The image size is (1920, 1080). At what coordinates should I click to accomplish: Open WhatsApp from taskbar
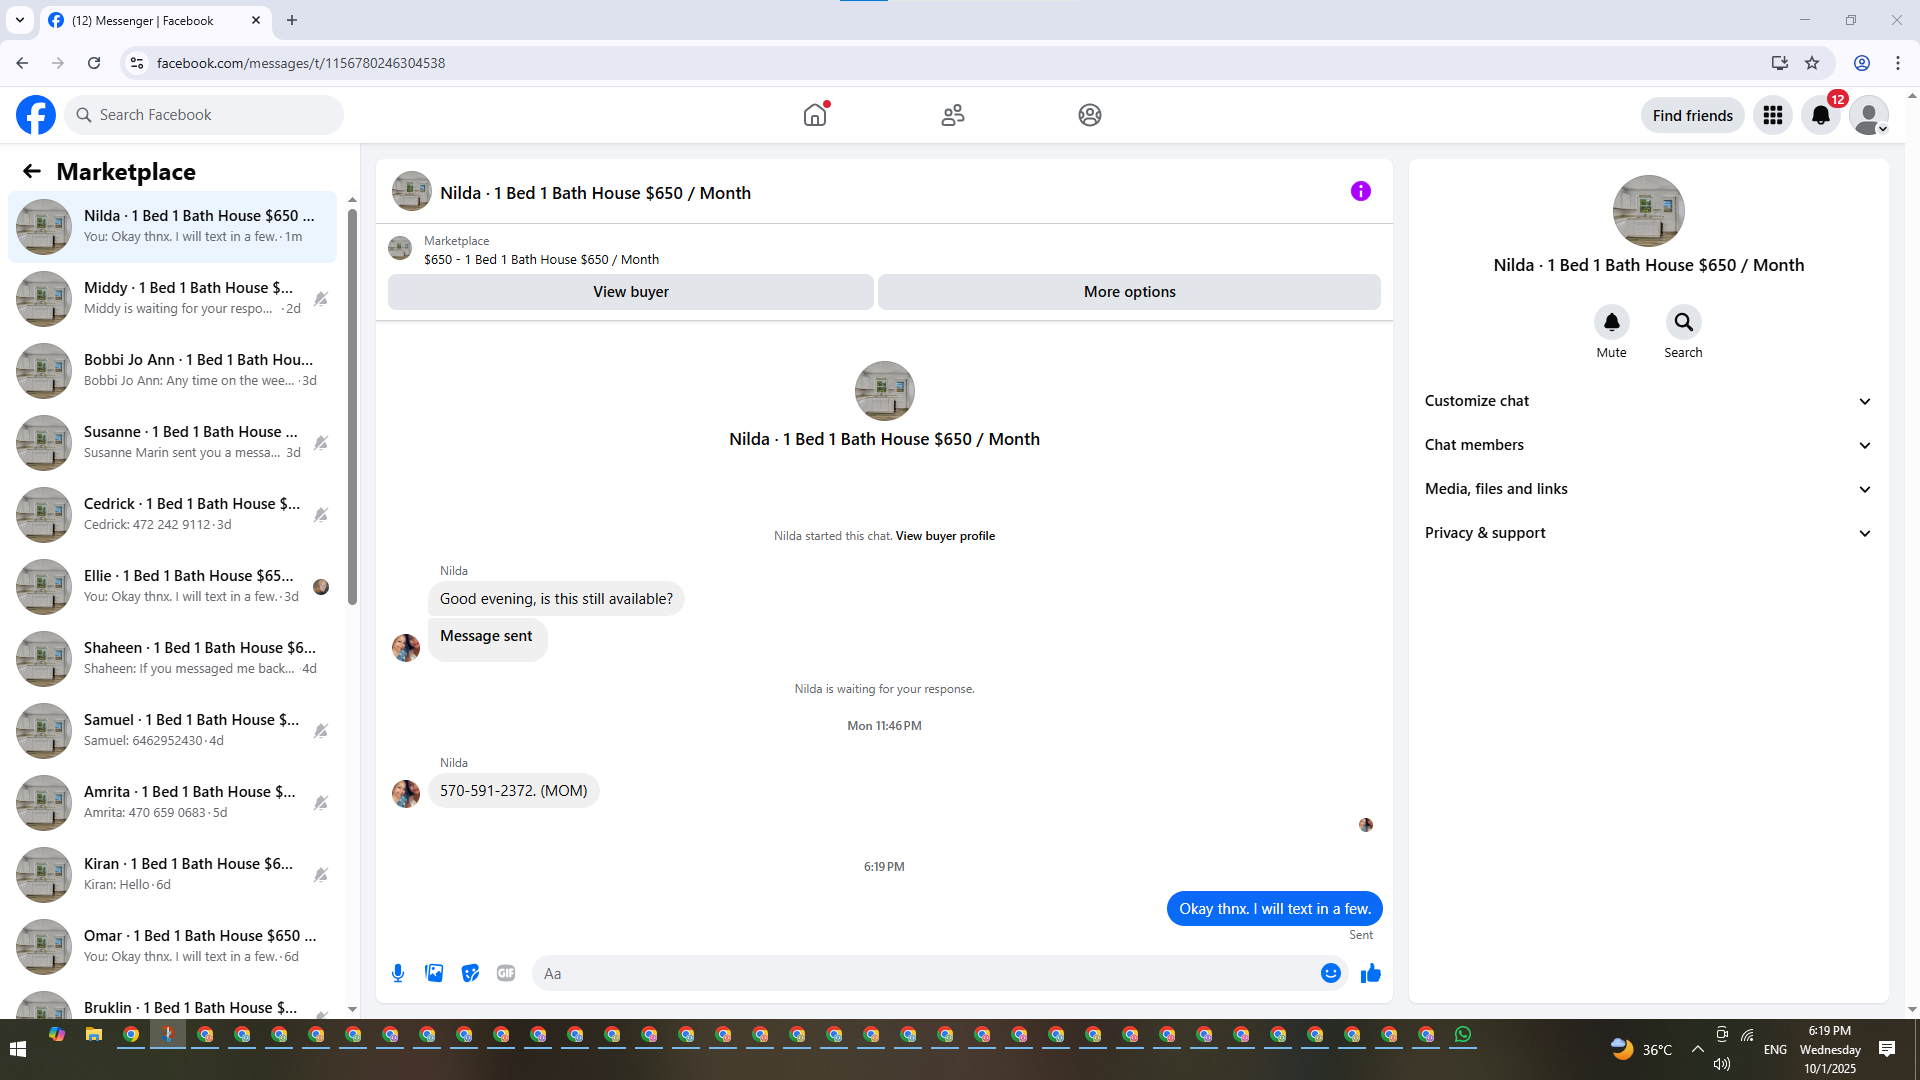coord(1463,1035)
